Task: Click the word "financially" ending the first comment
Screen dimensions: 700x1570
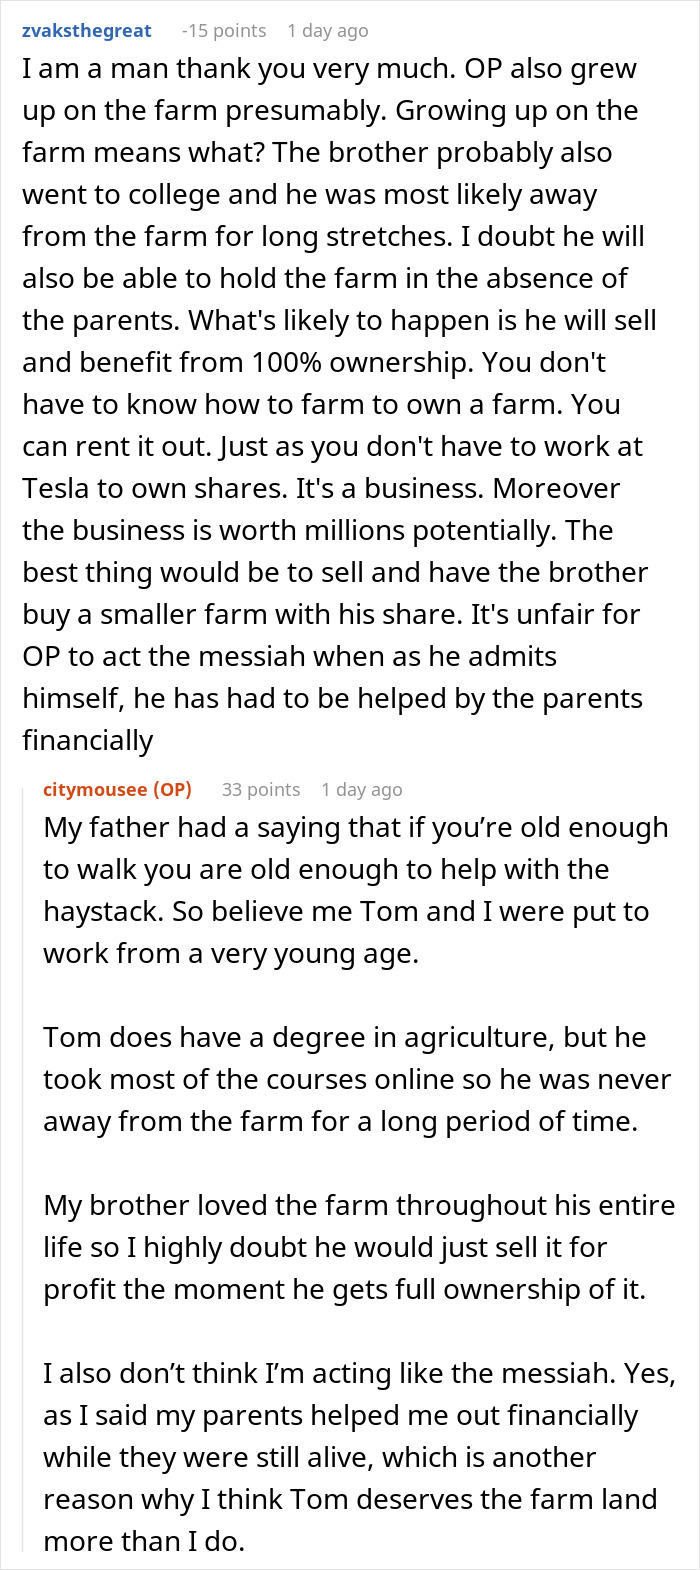Action: click(88, 740)
